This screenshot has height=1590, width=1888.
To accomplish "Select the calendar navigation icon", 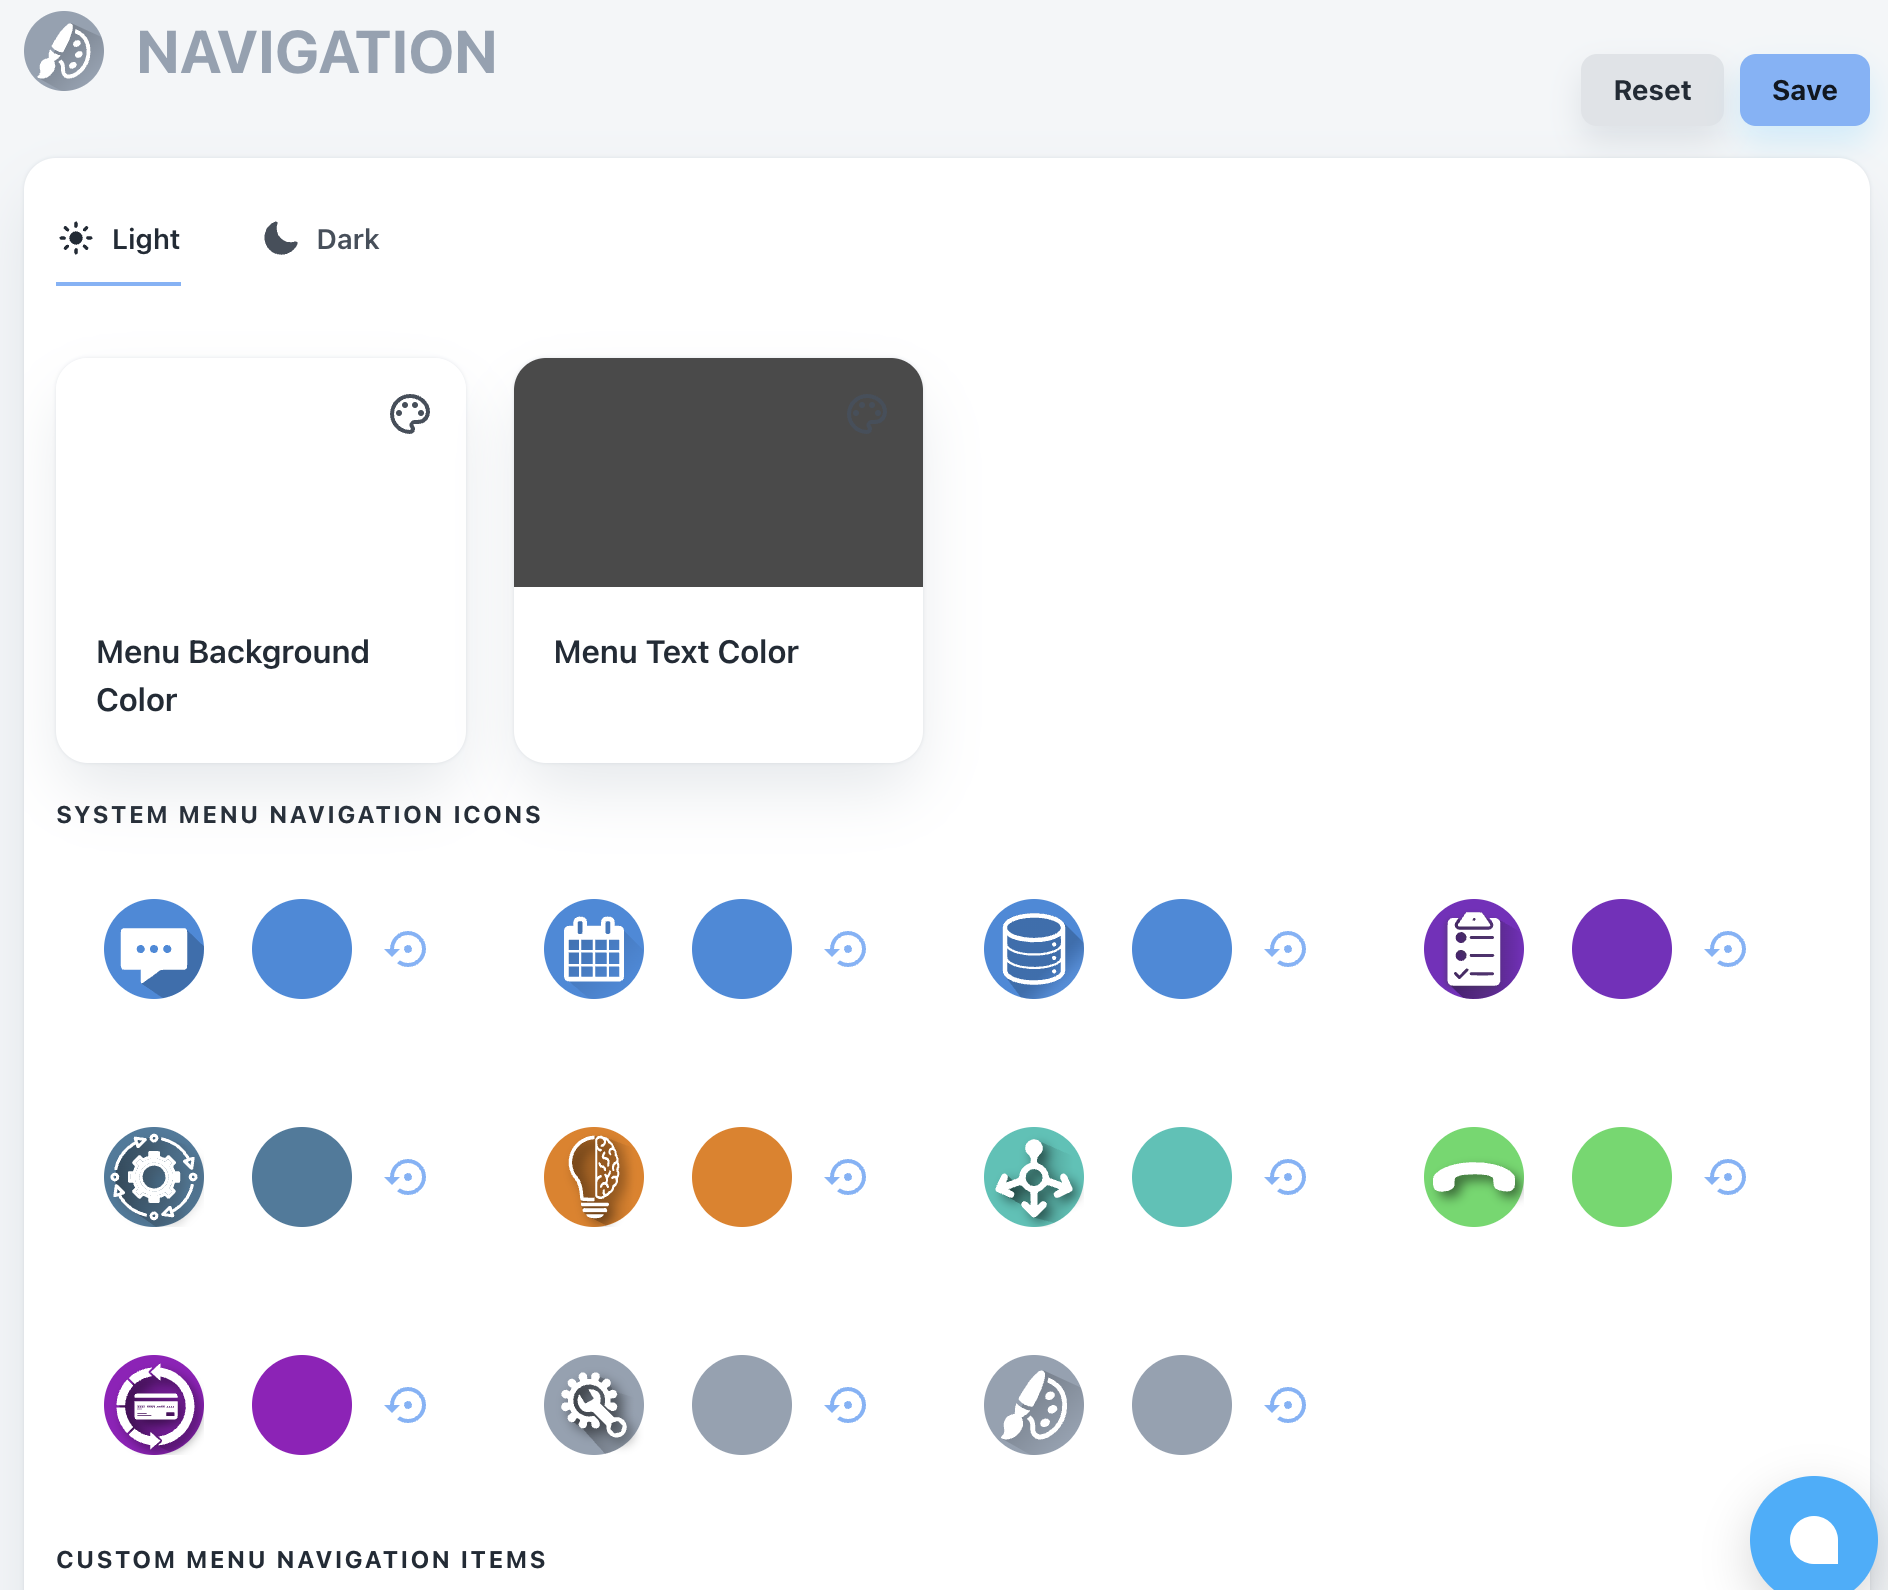I will pyautogui.click(x=594, y=949).
